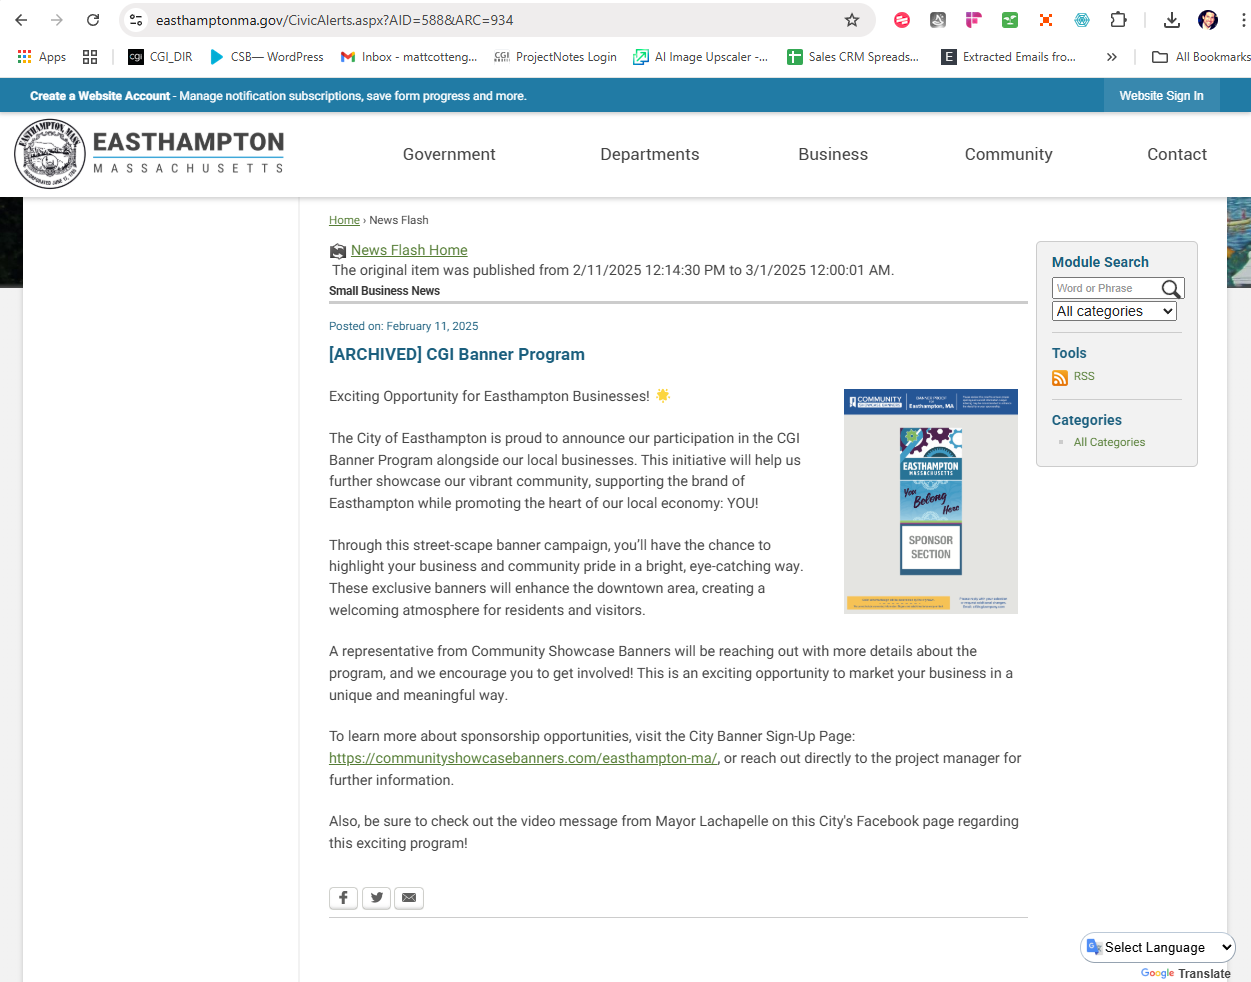Screen dimensions: 1251x982
Task: Open the pink grid extension icon
Action: pos(974,20)
